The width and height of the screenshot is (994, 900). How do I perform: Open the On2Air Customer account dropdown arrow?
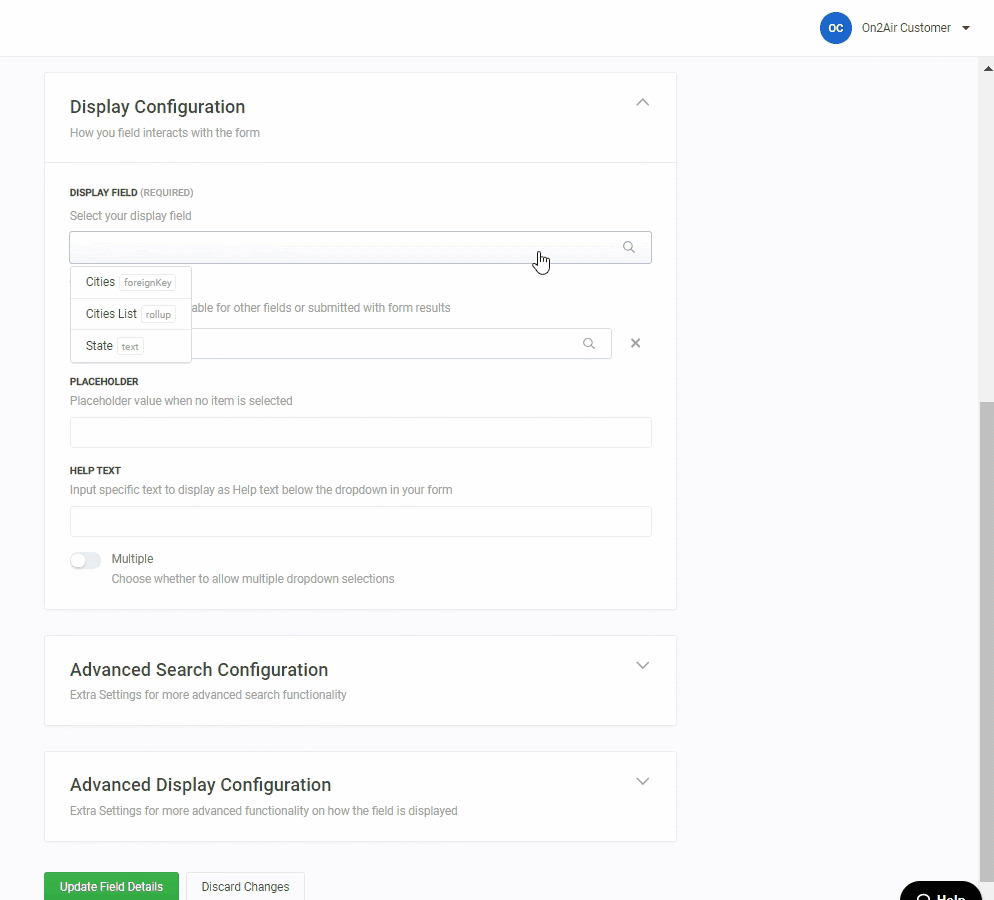(x=966, y=28)
